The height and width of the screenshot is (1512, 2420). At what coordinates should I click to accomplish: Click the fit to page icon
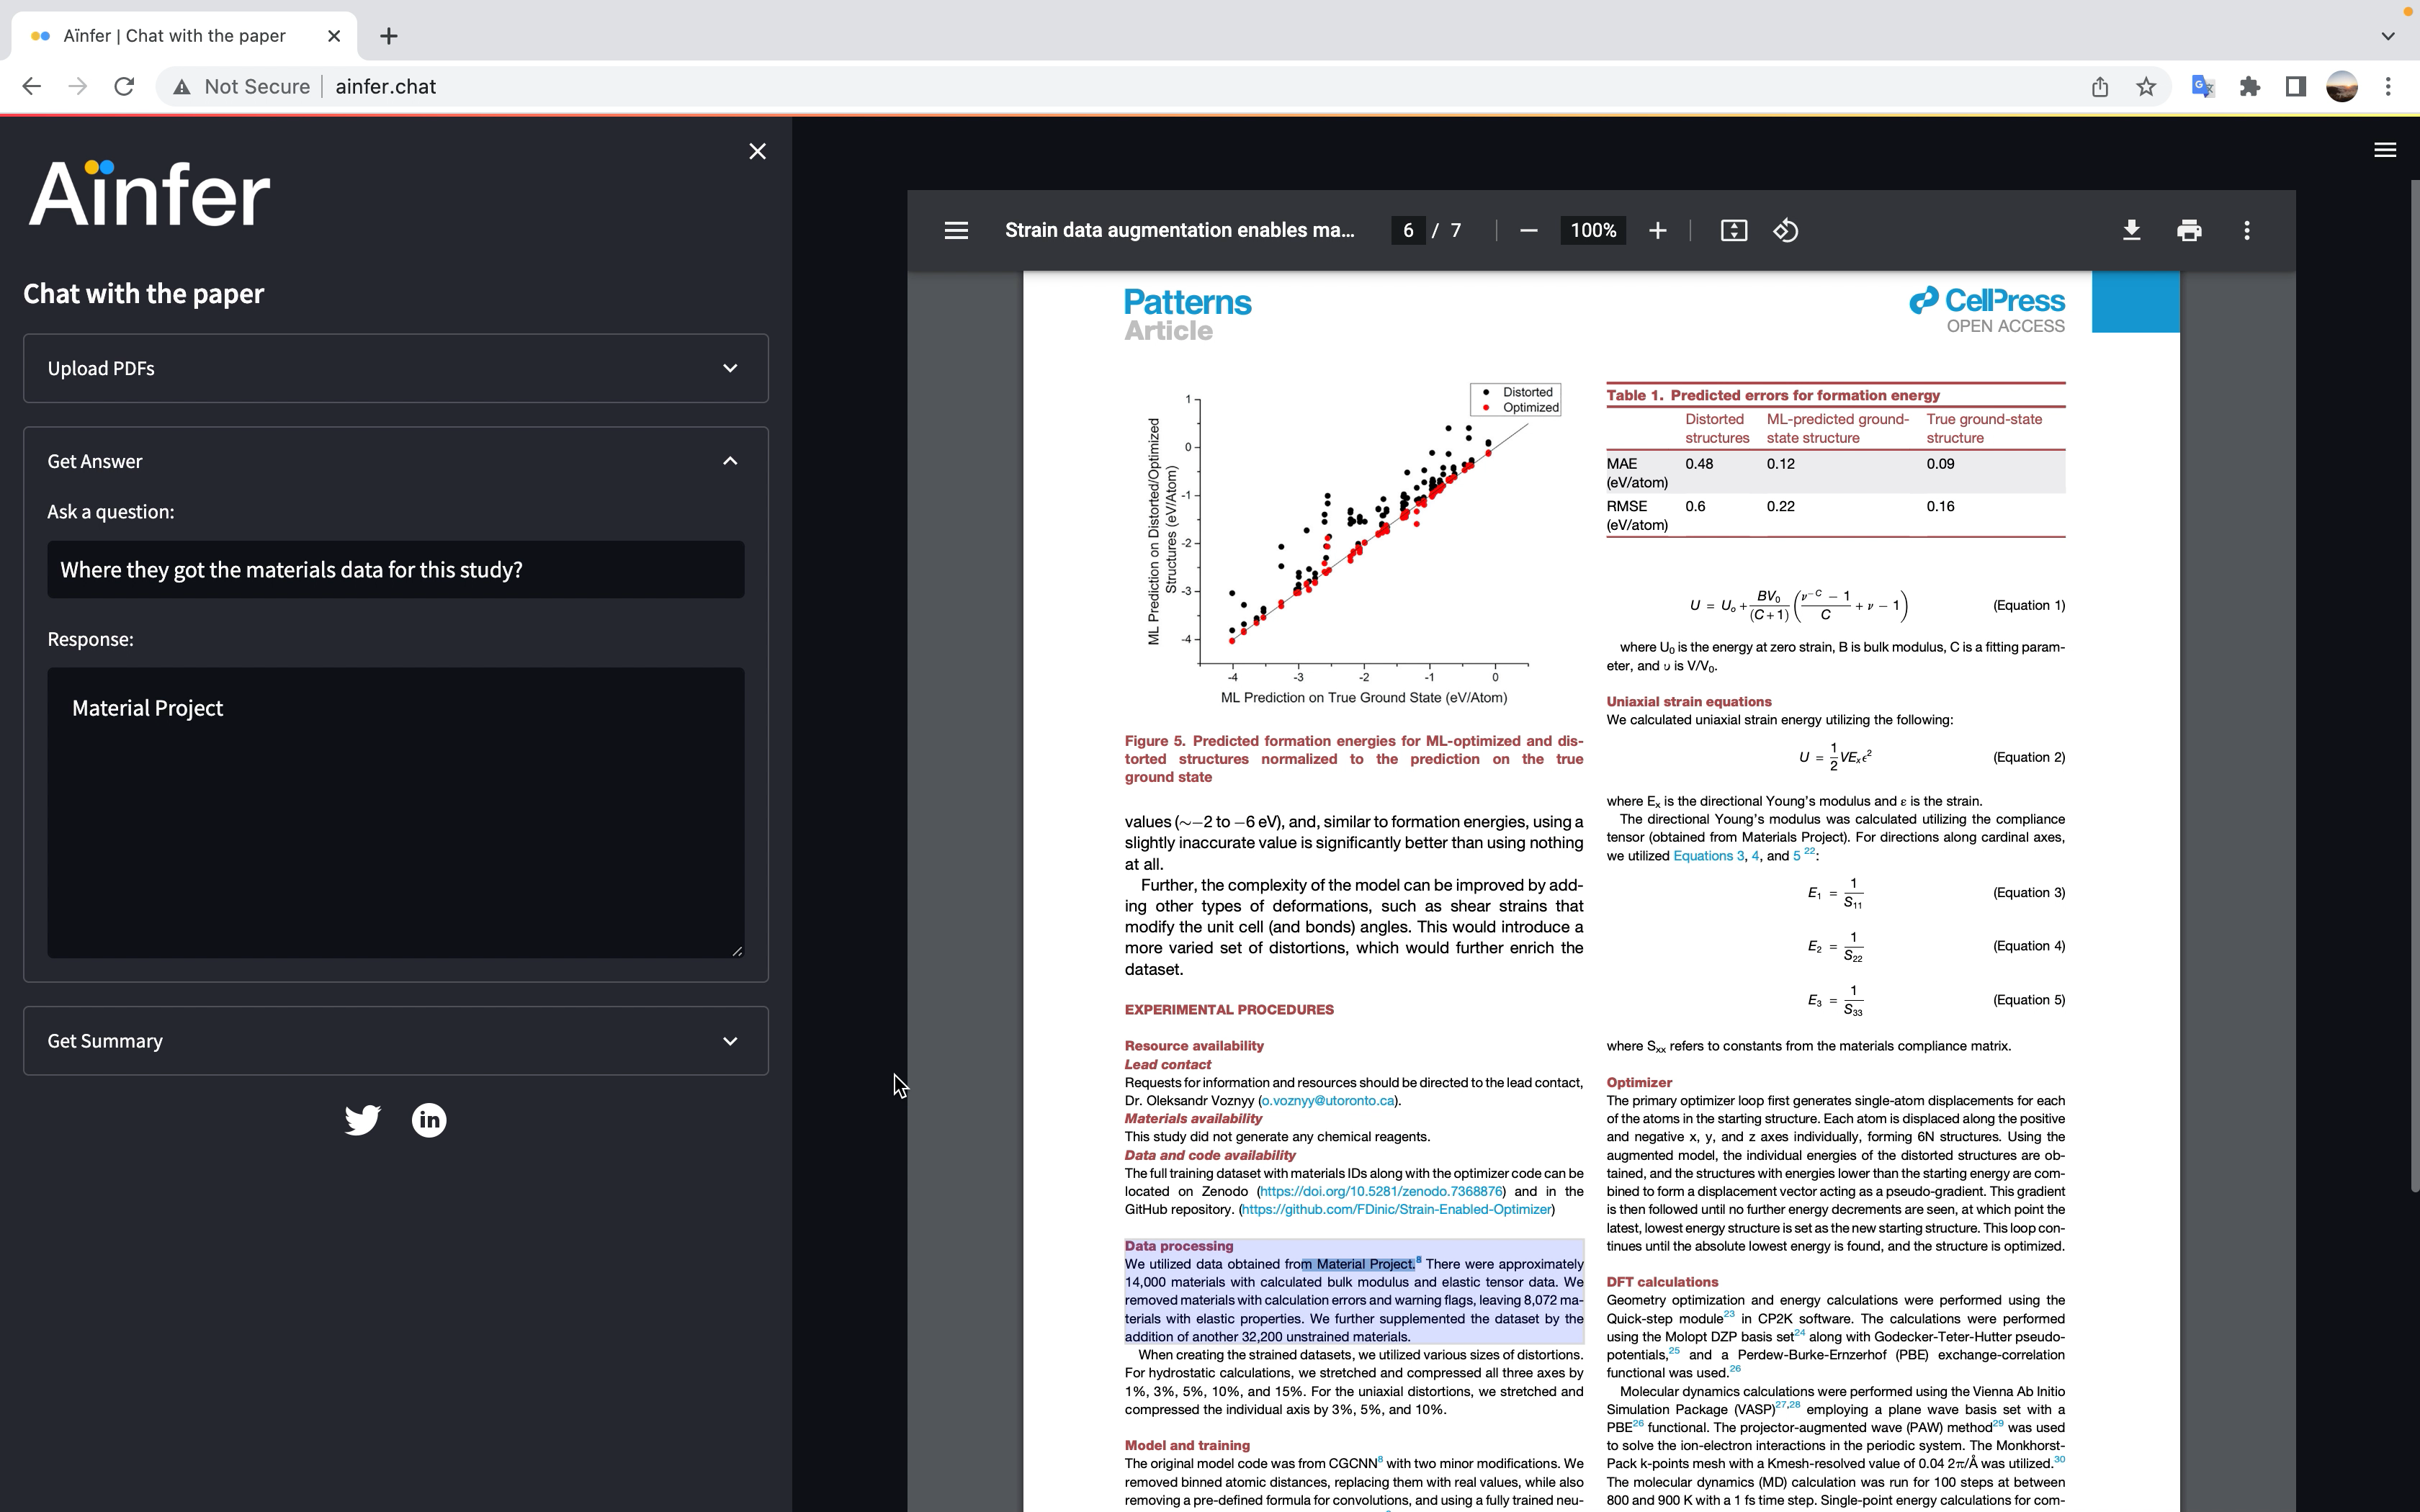(x=1734, y=231)
